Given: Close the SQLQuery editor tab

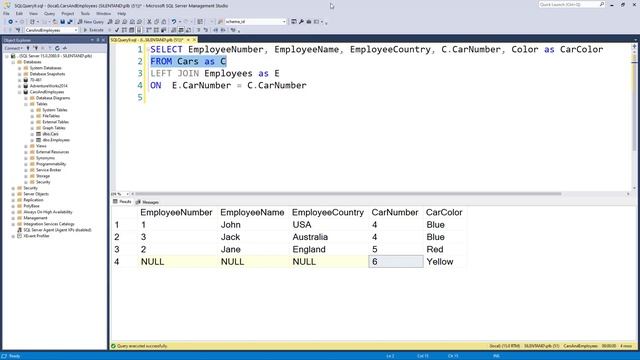Looking at the screenshot, I should point(194,40).
